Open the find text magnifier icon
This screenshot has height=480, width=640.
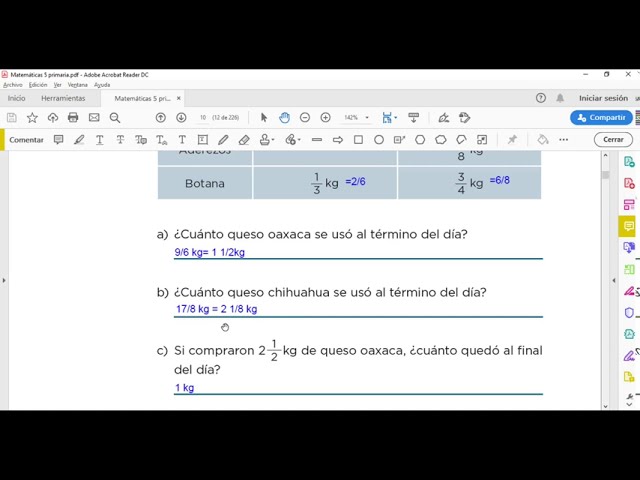click(x=115, y=118)
